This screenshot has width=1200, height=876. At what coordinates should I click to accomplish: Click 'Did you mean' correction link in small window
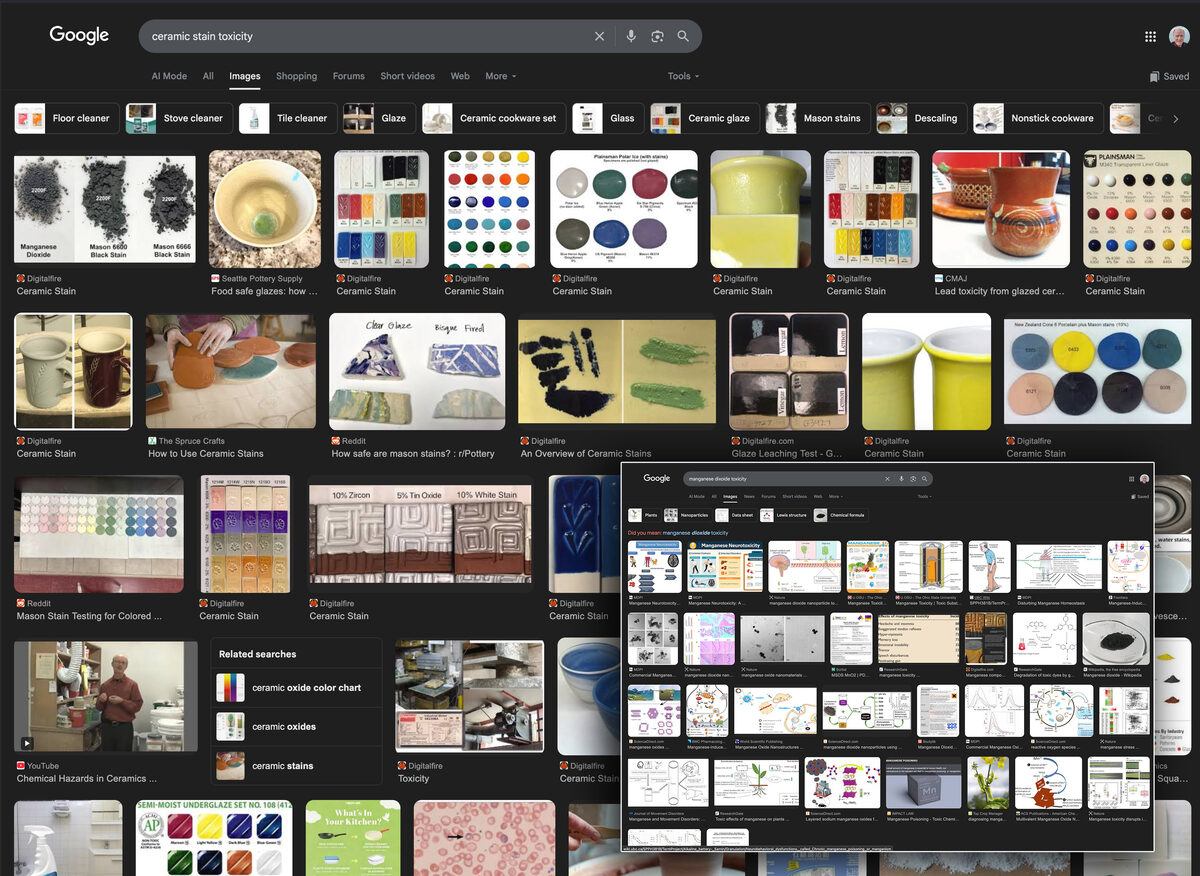(x=695, y=533)
